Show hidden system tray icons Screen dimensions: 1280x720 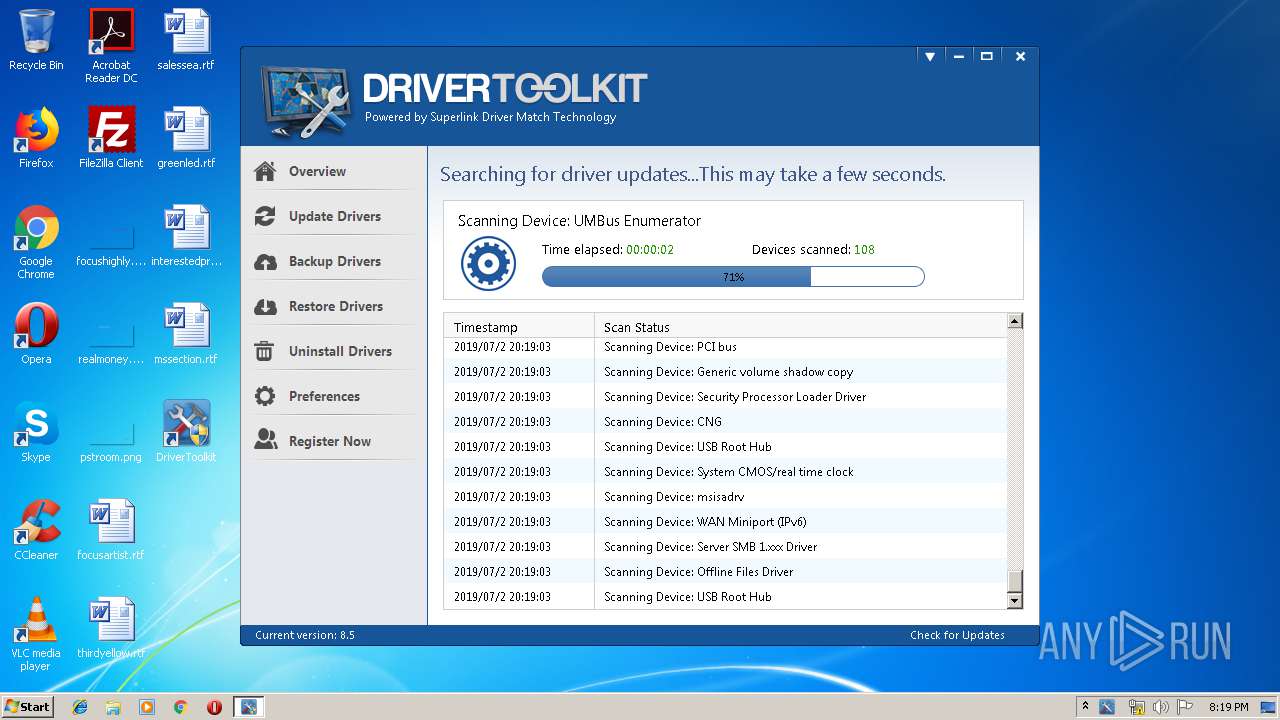tap(1085, 706)
